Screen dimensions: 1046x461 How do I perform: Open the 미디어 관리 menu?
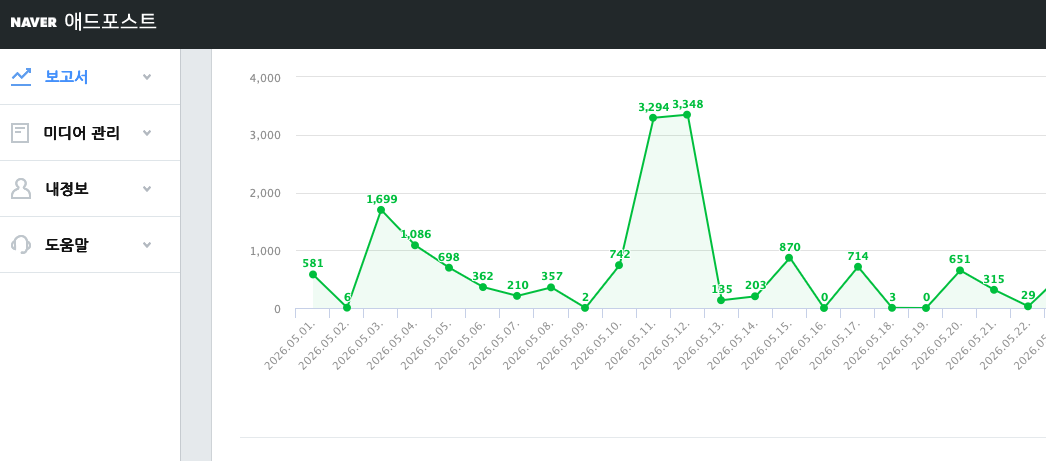pos(90,133)
